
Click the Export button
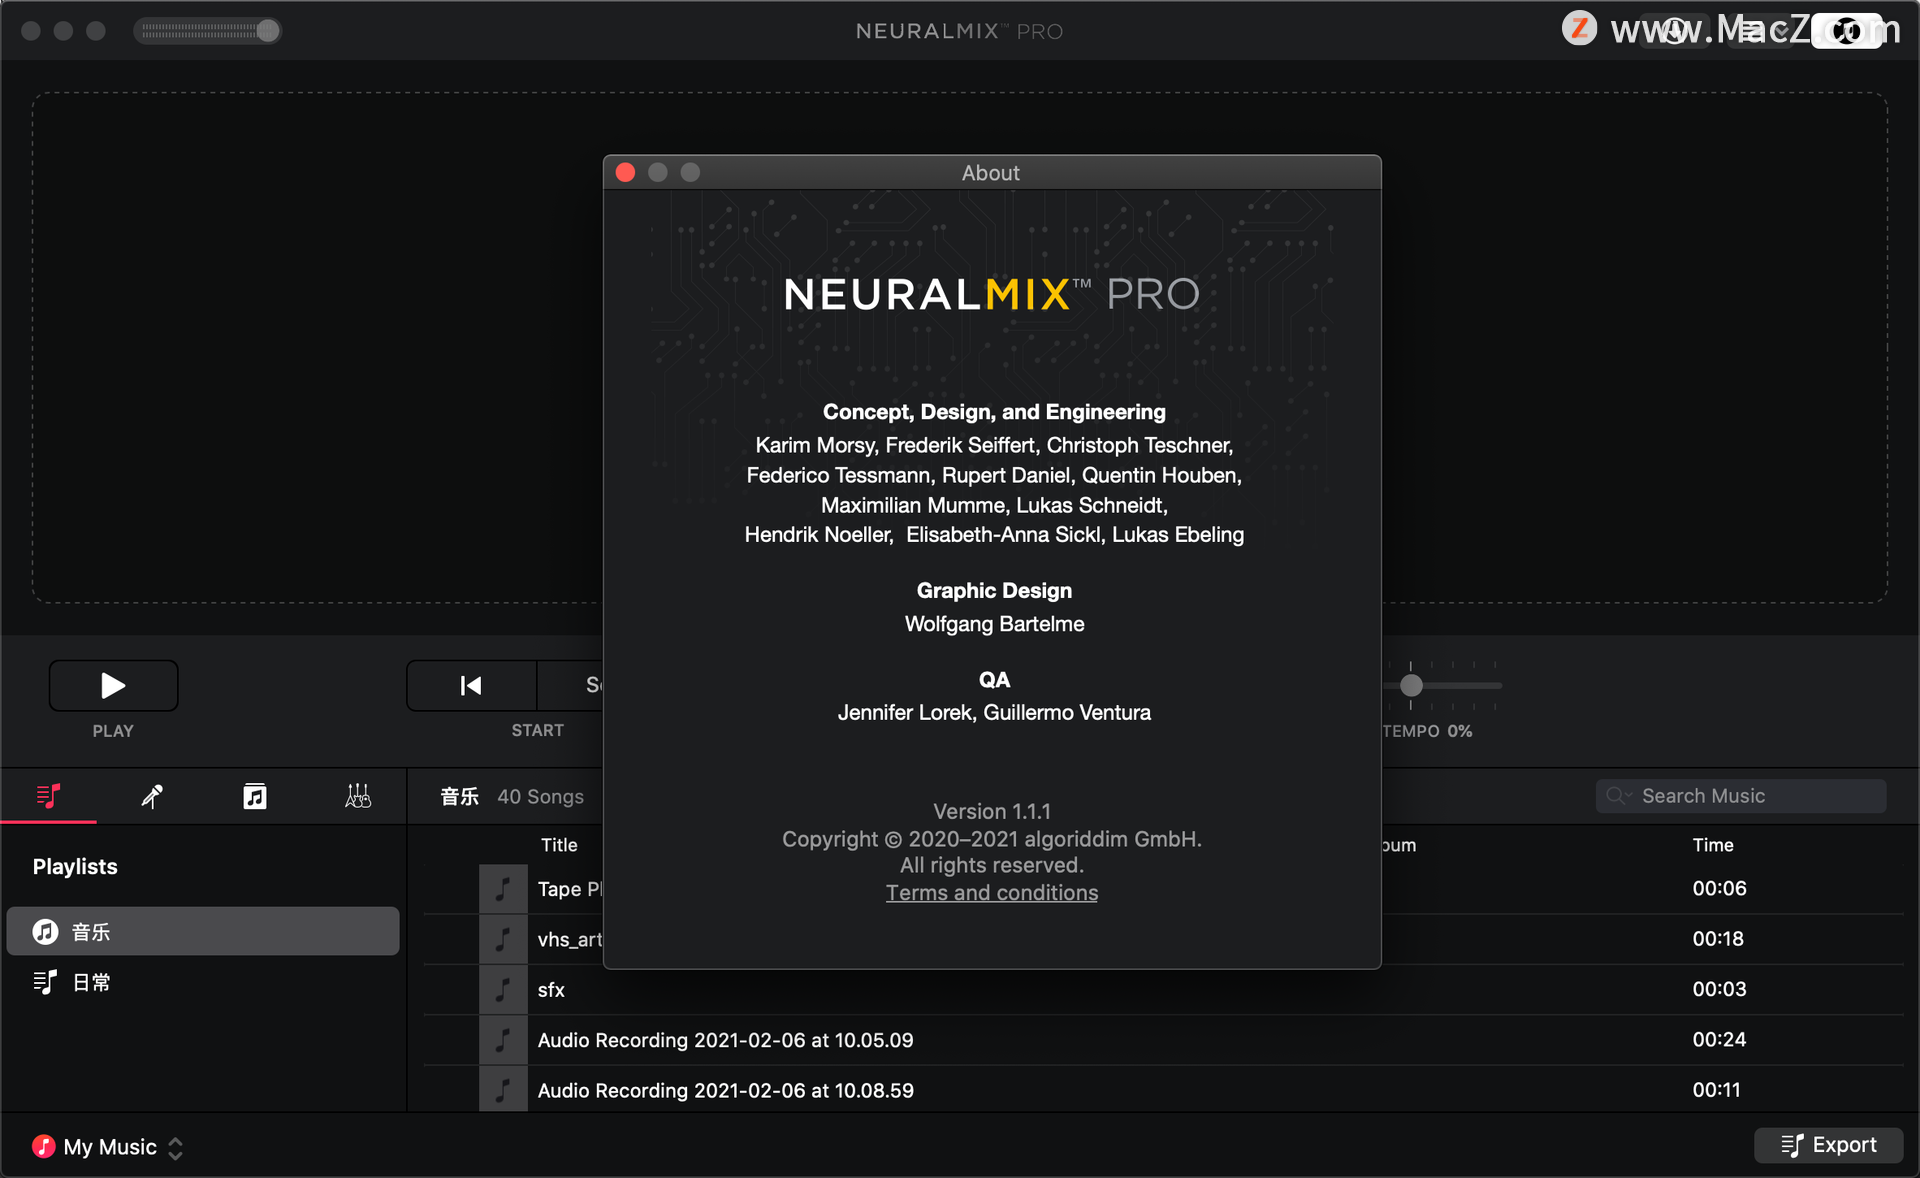coord(1828,1145)
